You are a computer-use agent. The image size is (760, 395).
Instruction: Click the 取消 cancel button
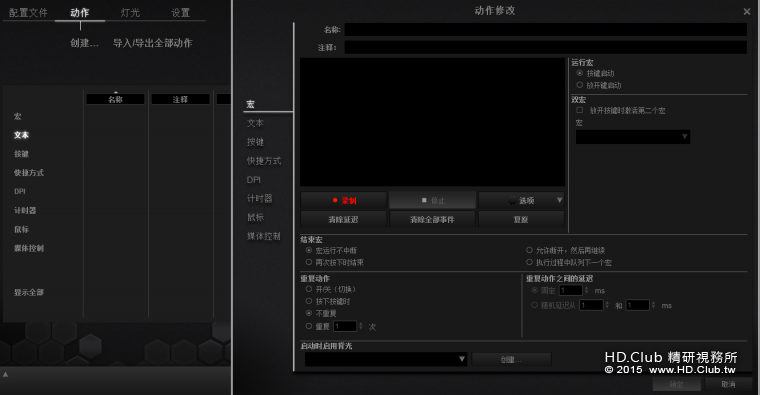pyautogui.click(x=728, y=384)
